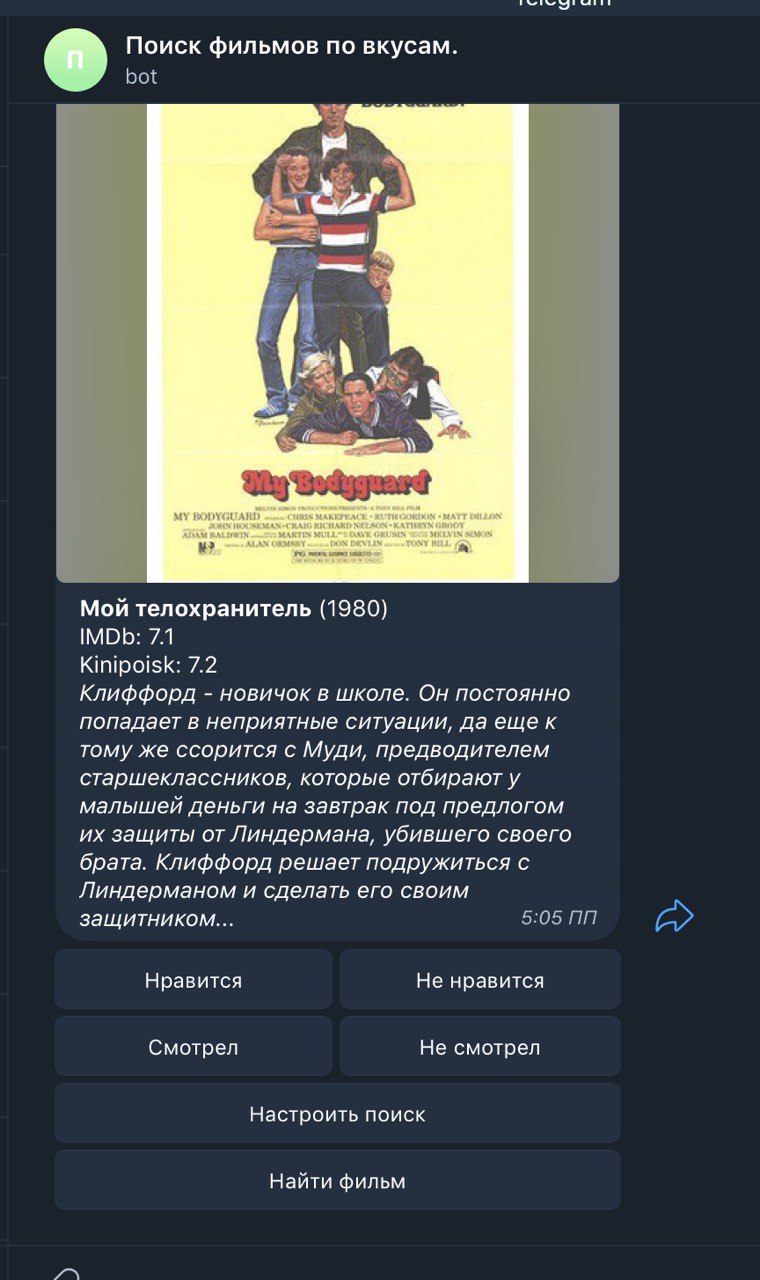
Task: Click the 'Kinipoisk: 7.2' rating line
Action: coord(149,664)
